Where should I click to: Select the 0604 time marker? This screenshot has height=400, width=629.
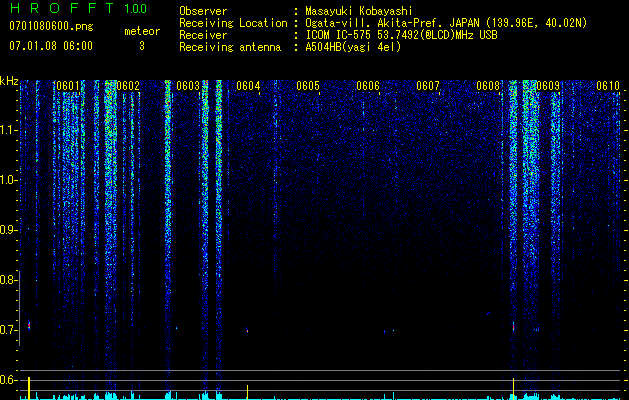point(248,86)
